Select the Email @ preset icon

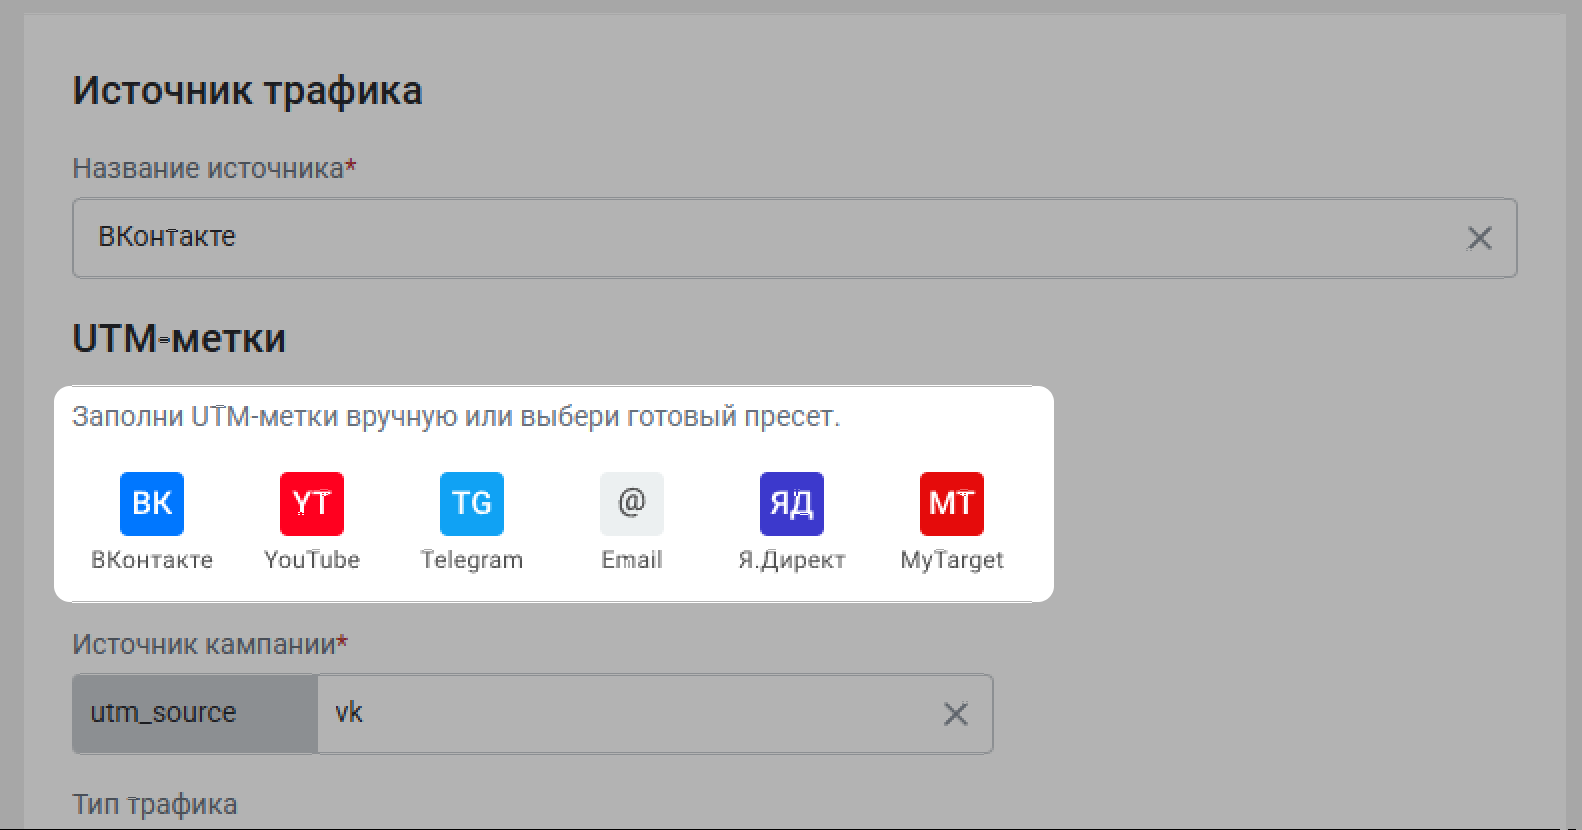click(632, 503)
